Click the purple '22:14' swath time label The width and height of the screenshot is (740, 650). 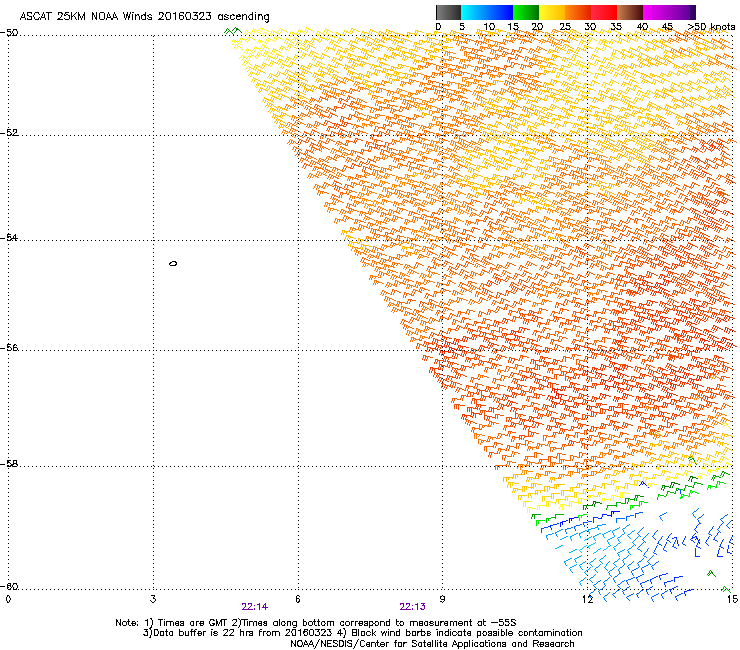pyautogui.click(x=254, y=607)
